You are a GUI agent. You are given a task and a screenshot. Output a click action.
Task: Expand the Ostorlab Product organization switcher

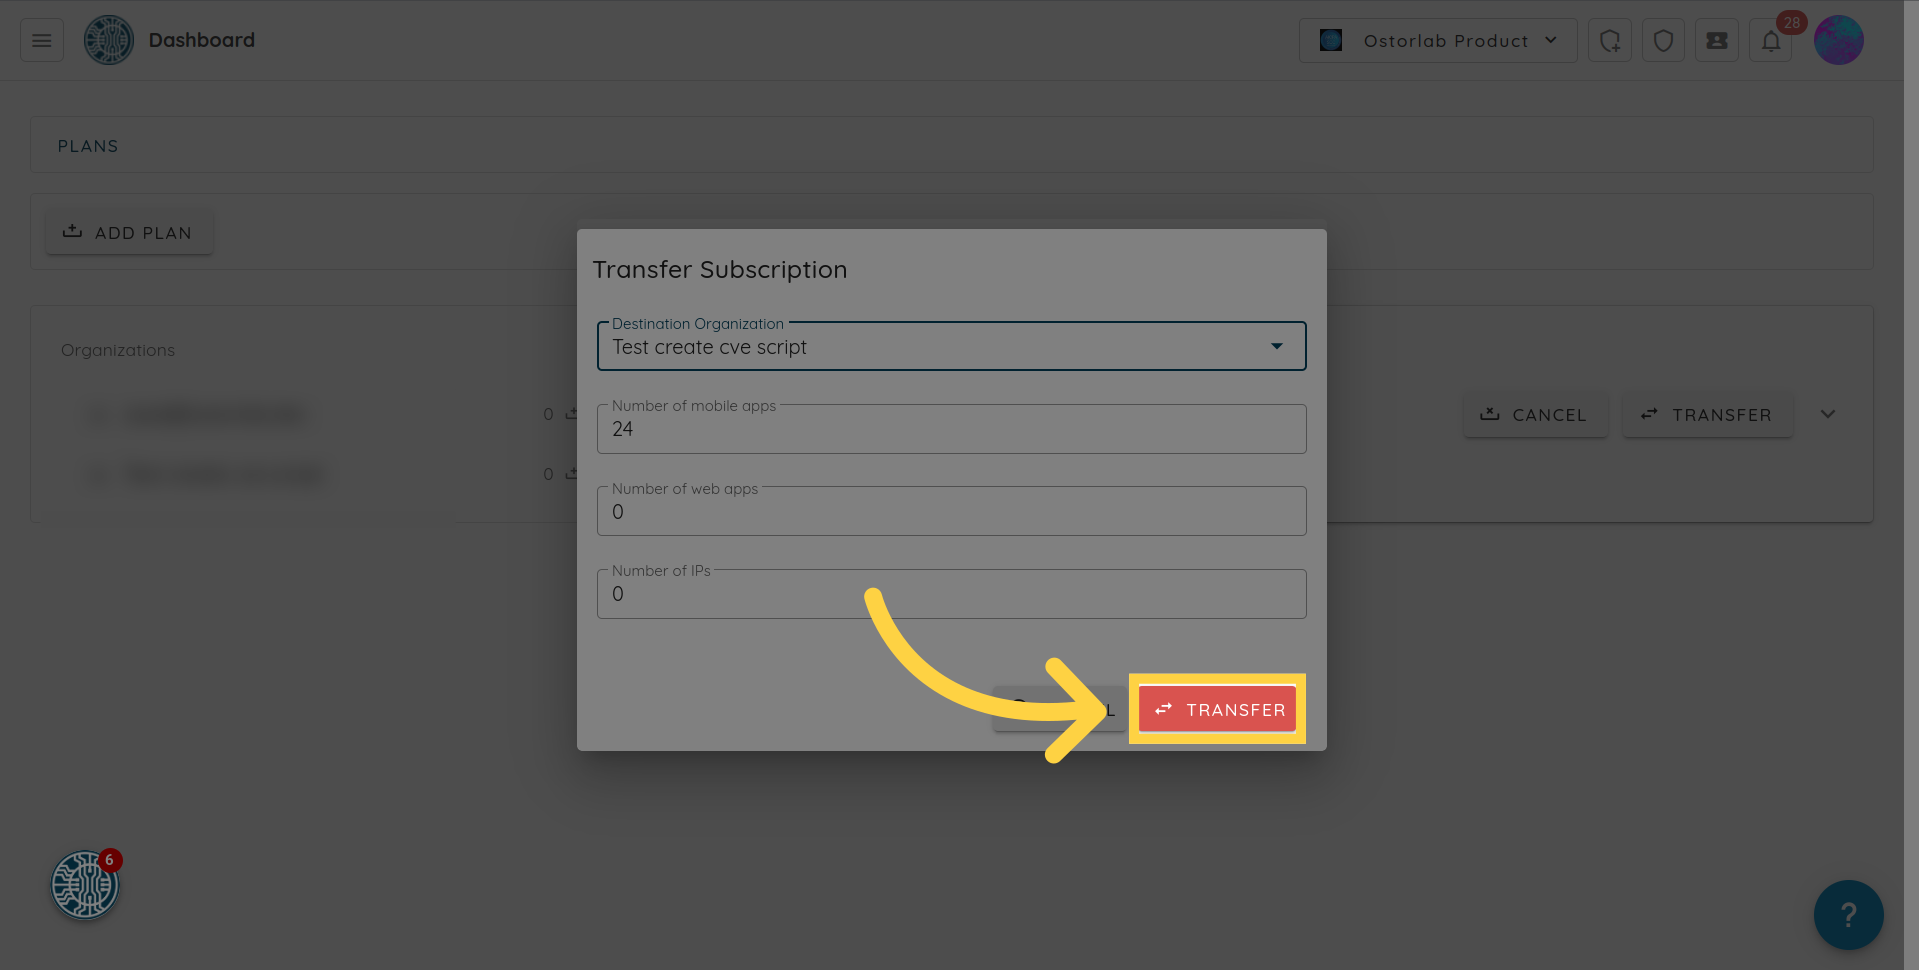[1438, 41]
